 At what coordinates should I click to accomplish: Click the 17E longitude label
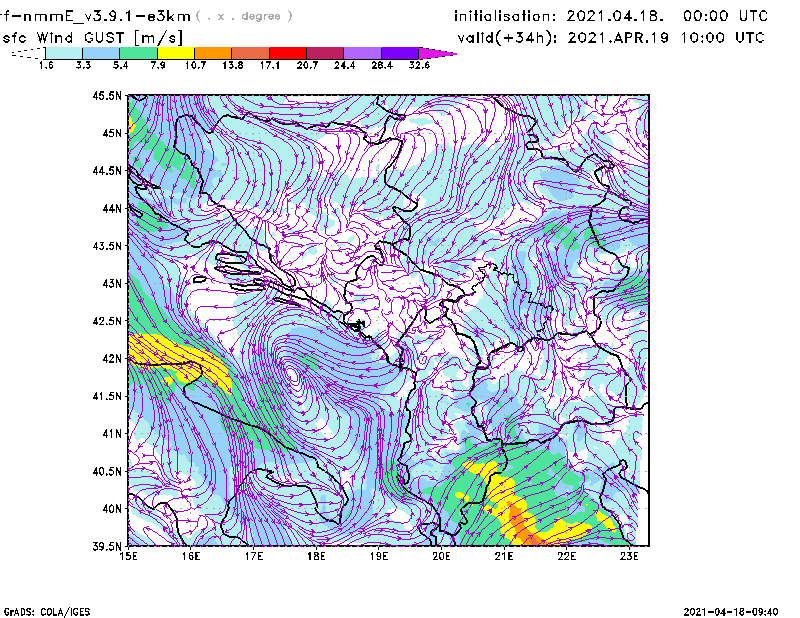[x=254, y=556]
